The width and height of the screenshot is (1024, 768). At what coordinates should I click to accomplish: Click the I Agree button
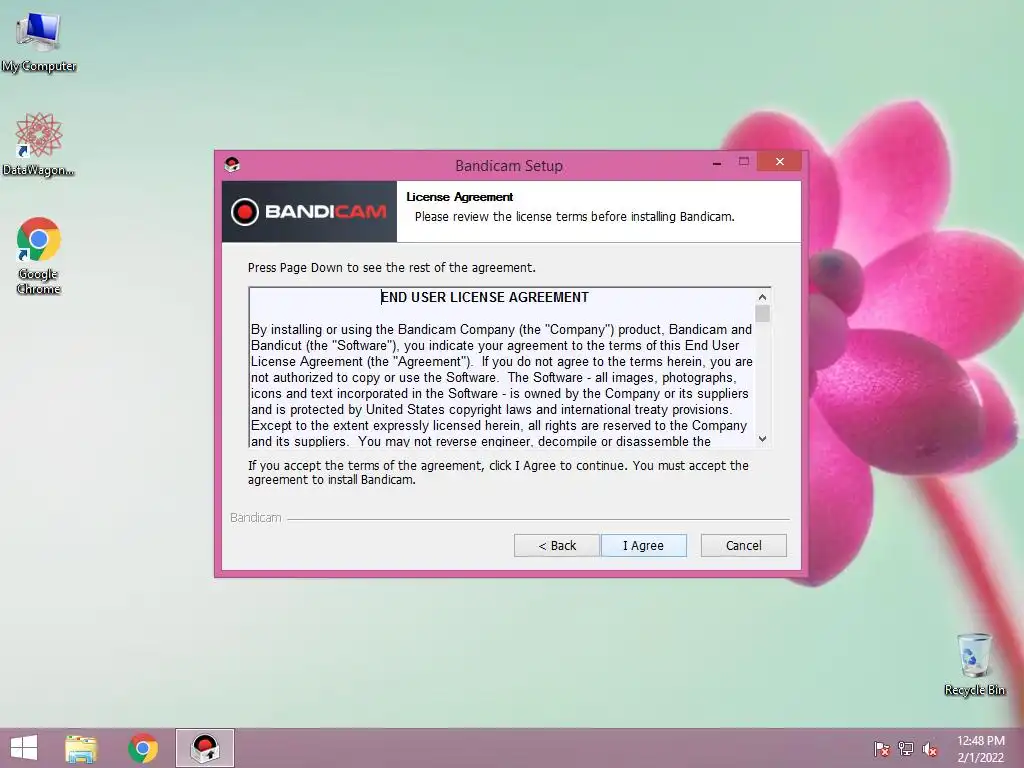[x=643, y=545]
